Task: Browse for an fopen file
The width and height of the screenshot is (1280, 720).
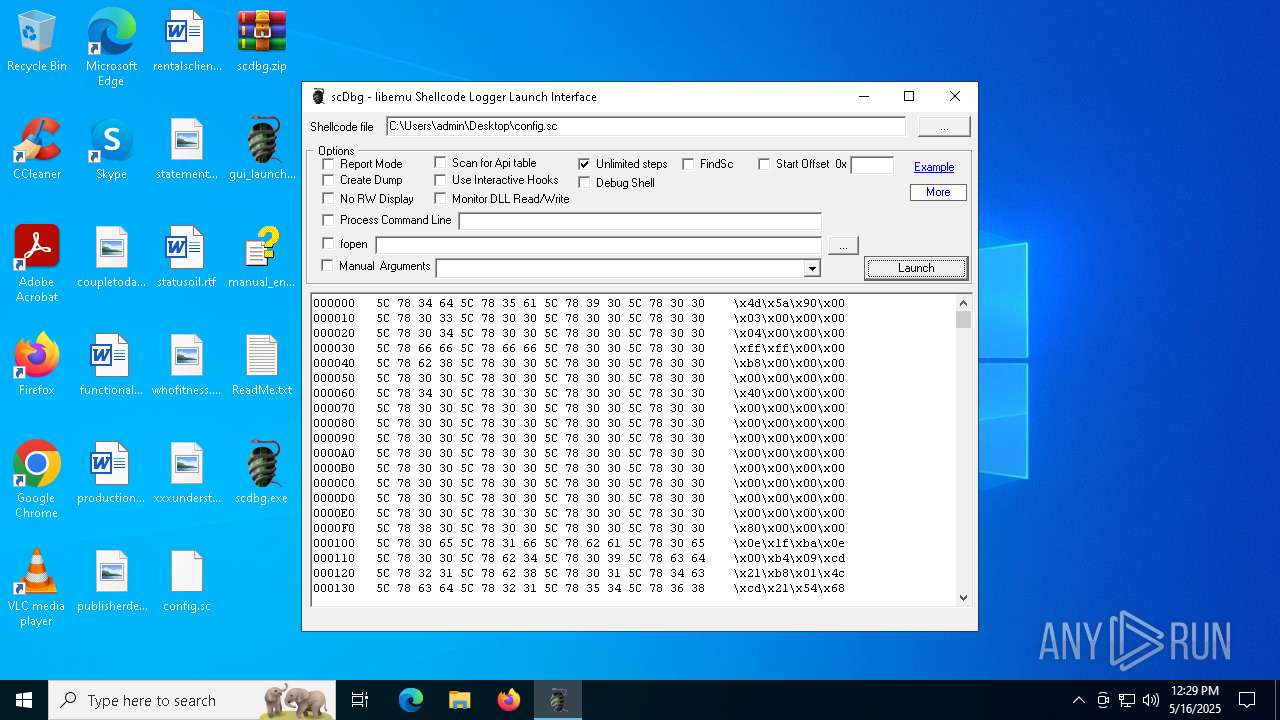Action: coord(843,245)
